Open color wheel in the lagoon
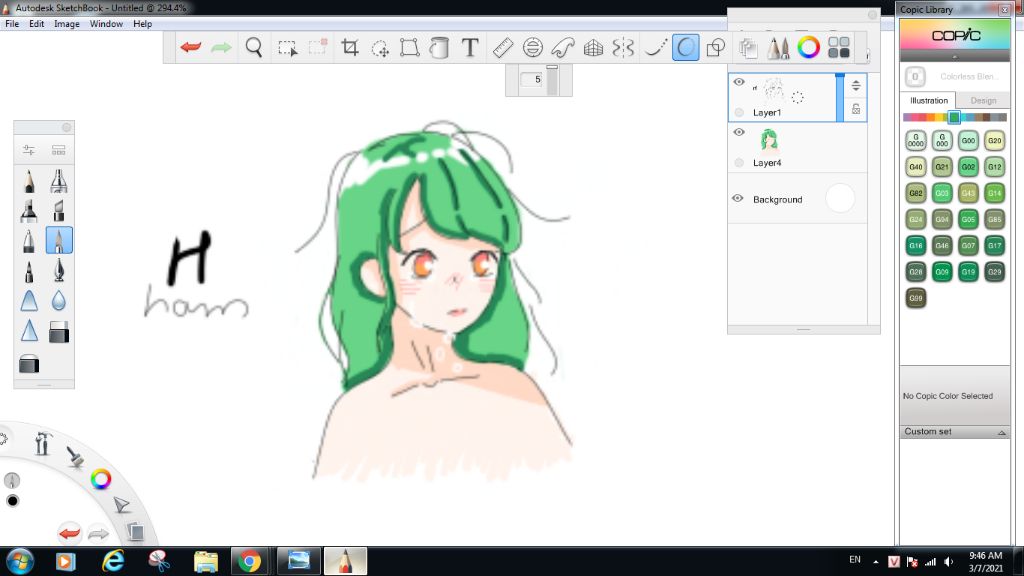The height and width of the screenshot is (576, 1024). click(101, 479)
